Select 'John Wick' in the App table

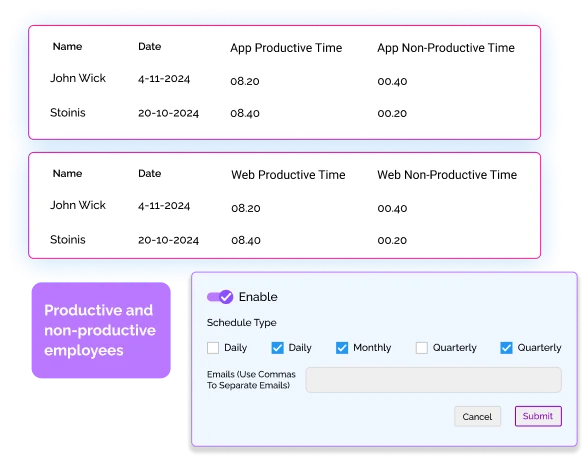pyautogui.click(x=78, y=78)
